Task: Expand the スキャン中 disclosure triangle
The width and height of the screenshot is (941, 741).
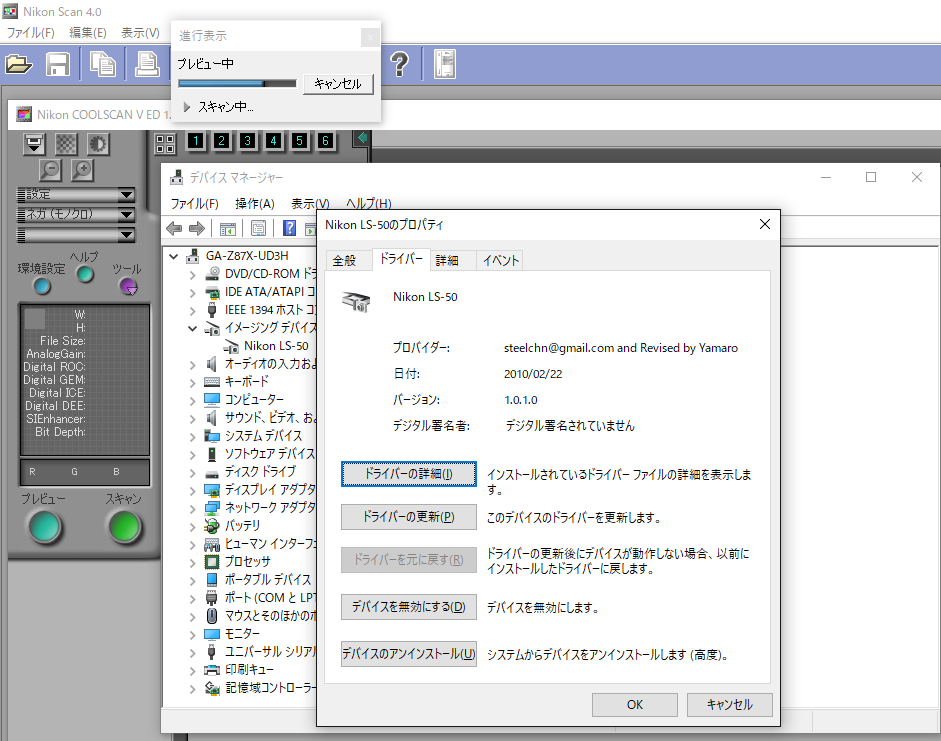Action: (x=187, y=107)
